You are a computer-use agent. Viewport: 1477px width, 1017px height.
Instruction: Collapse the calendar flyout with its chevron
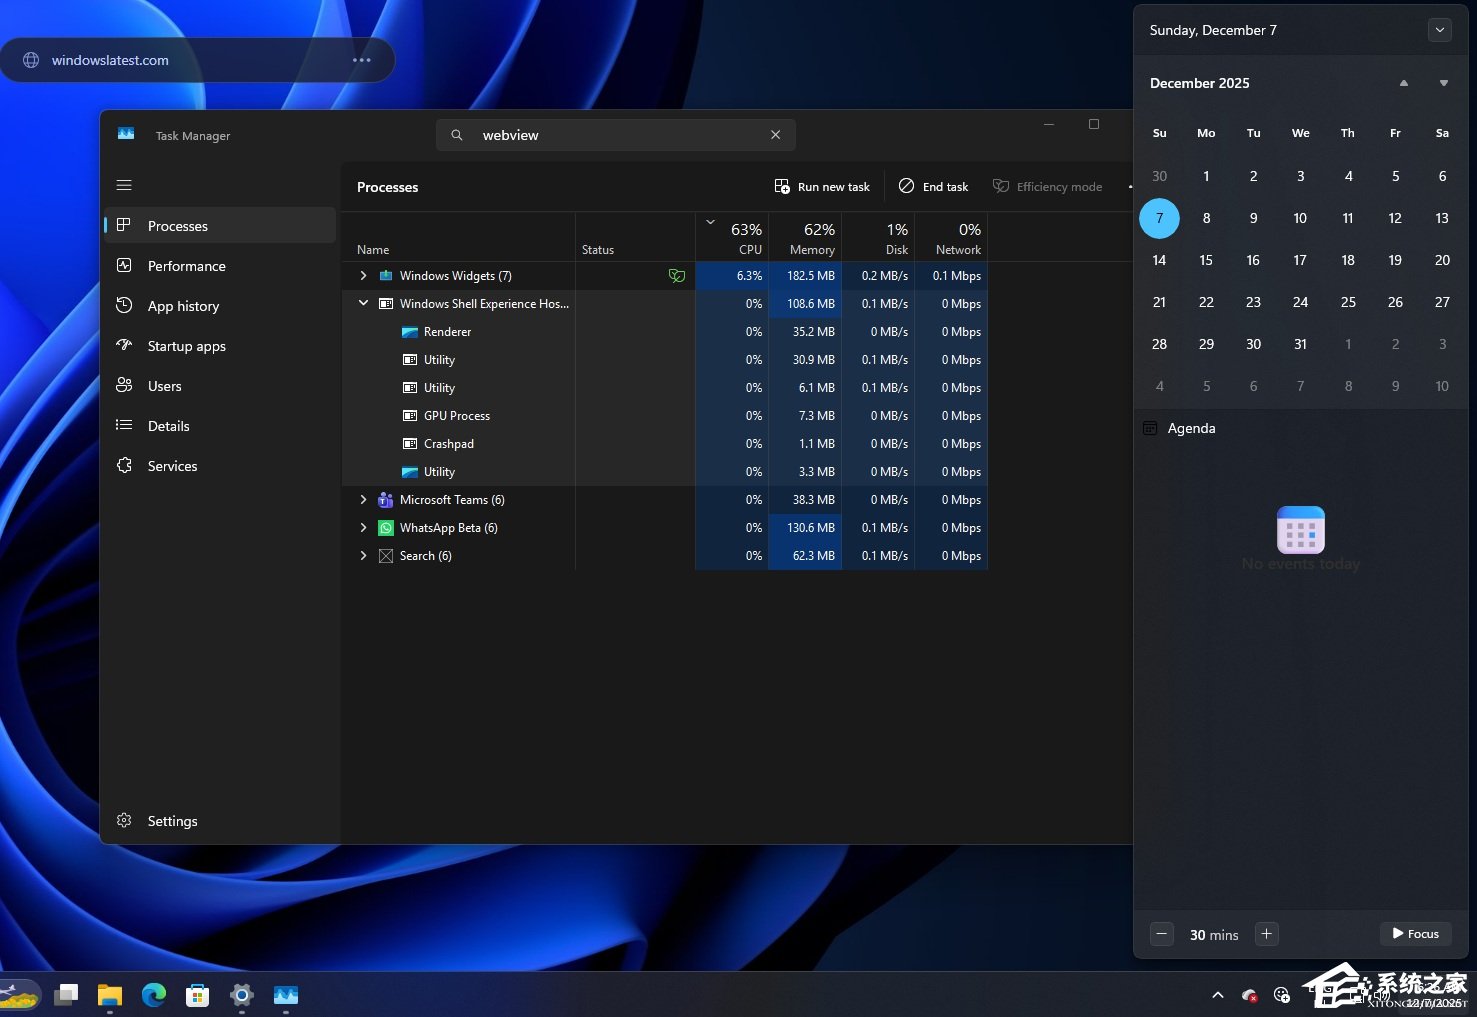point(1440,30)
